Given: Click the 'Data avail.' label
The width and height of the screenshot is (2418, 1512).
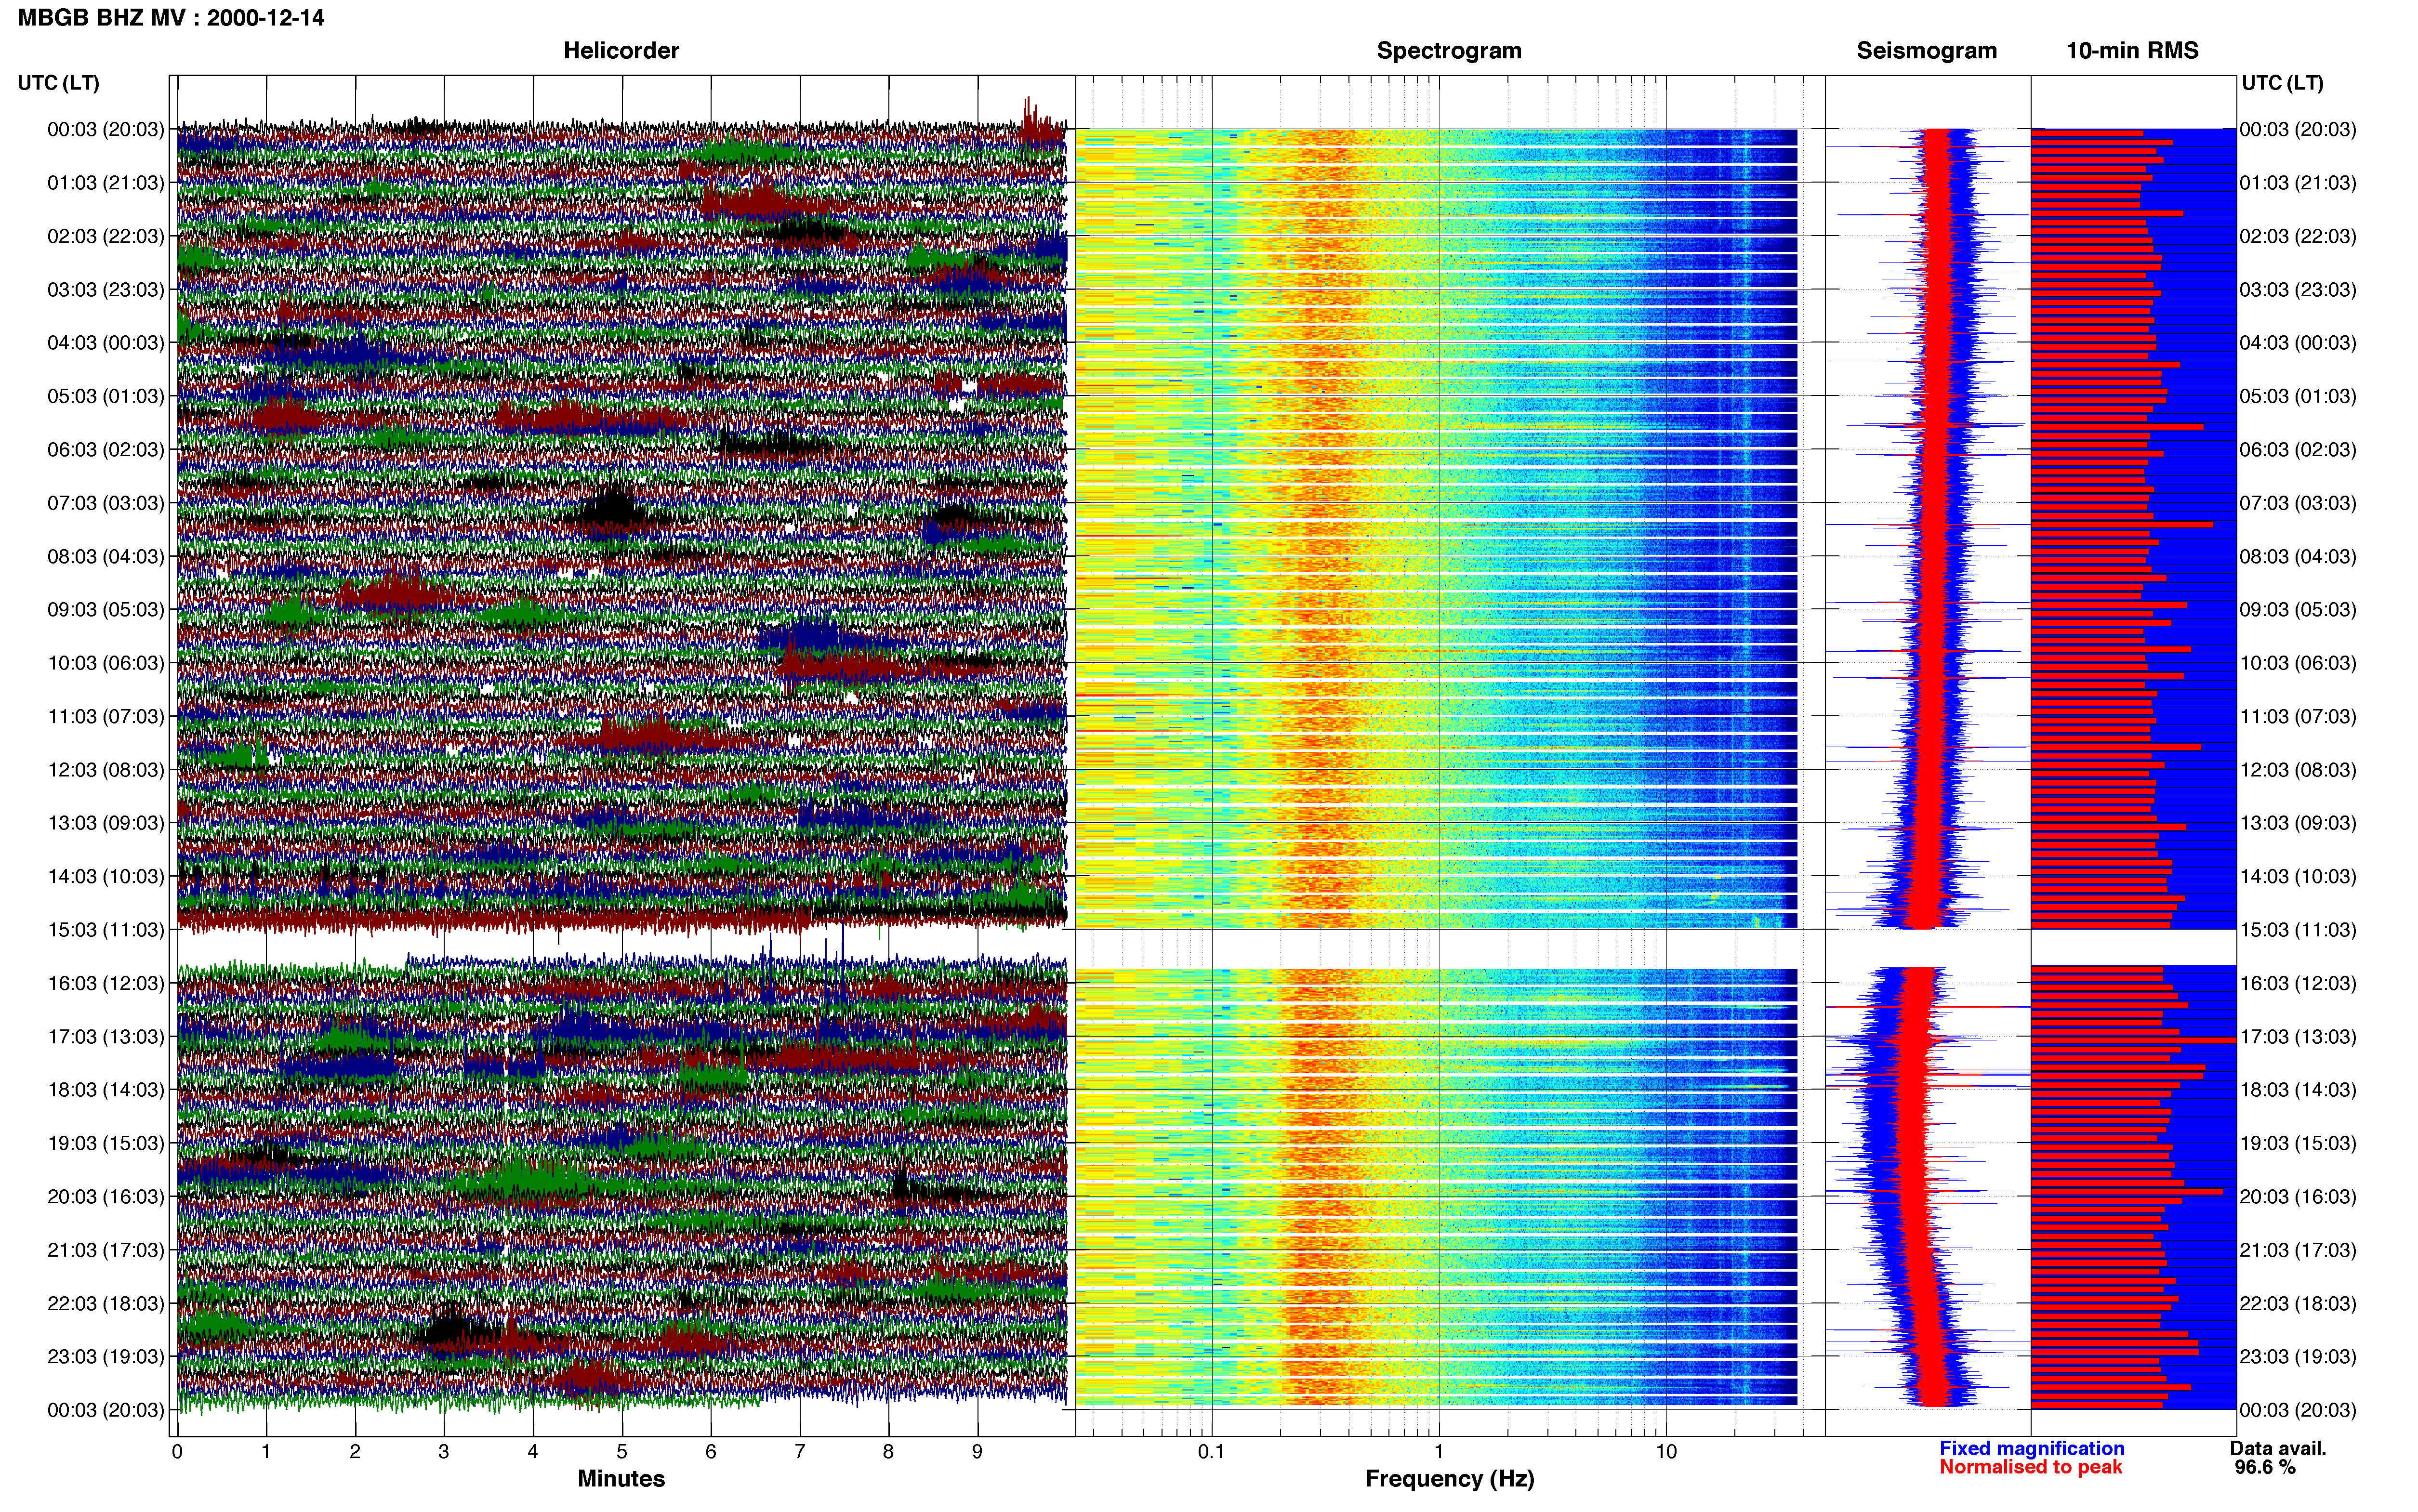Looking at the screenshot, I should pos(2278,1448).
